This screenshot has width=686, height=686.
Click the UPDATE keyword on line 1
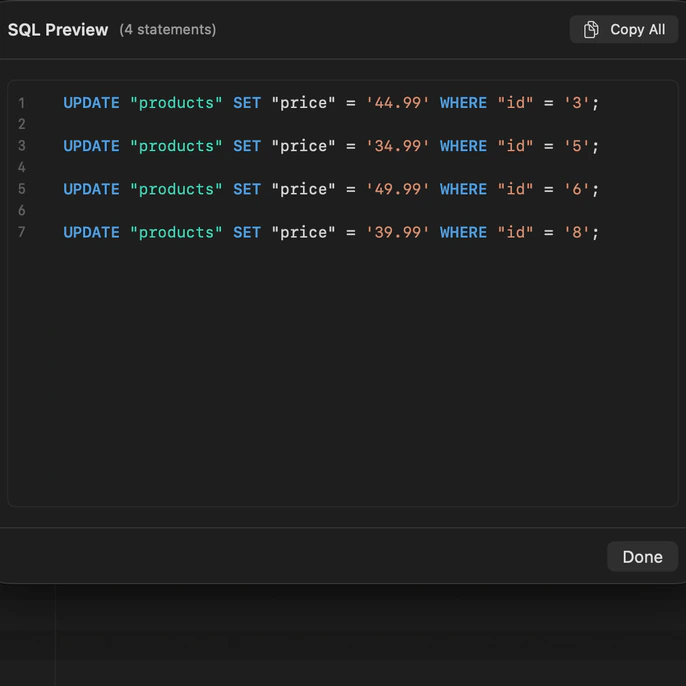91,103
